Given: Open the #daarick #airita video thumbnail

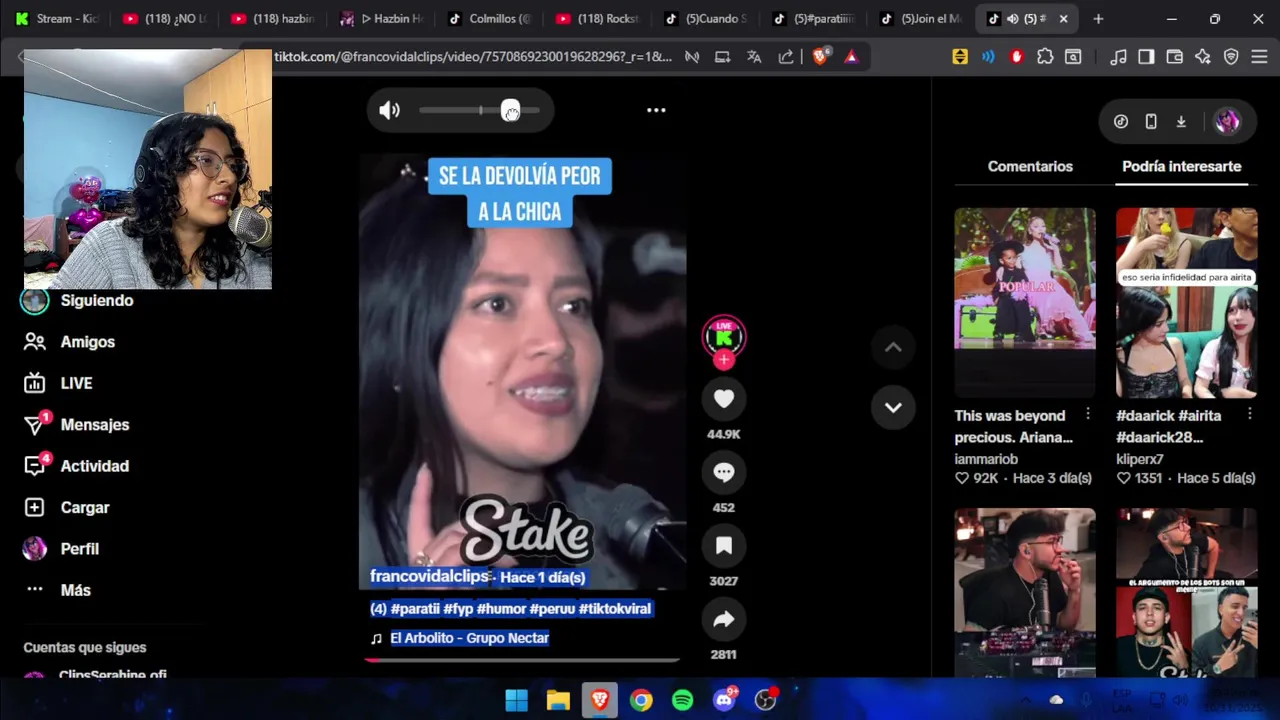Looking at the screenshot, I should point(1186,302).
